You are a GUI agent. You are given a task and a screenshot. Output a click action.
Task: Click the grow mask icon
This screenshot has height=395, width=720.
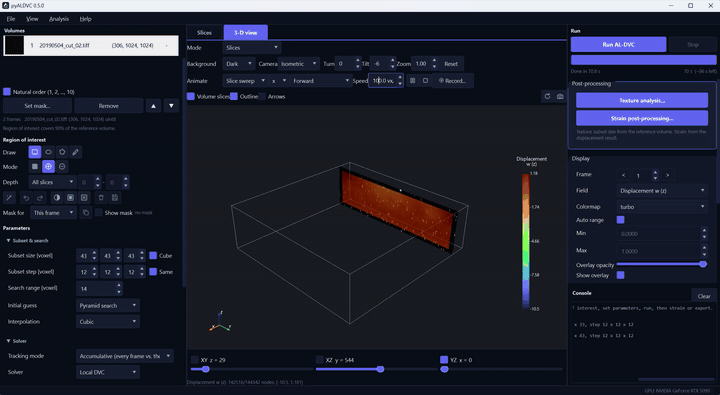click(x=70, y=198)
